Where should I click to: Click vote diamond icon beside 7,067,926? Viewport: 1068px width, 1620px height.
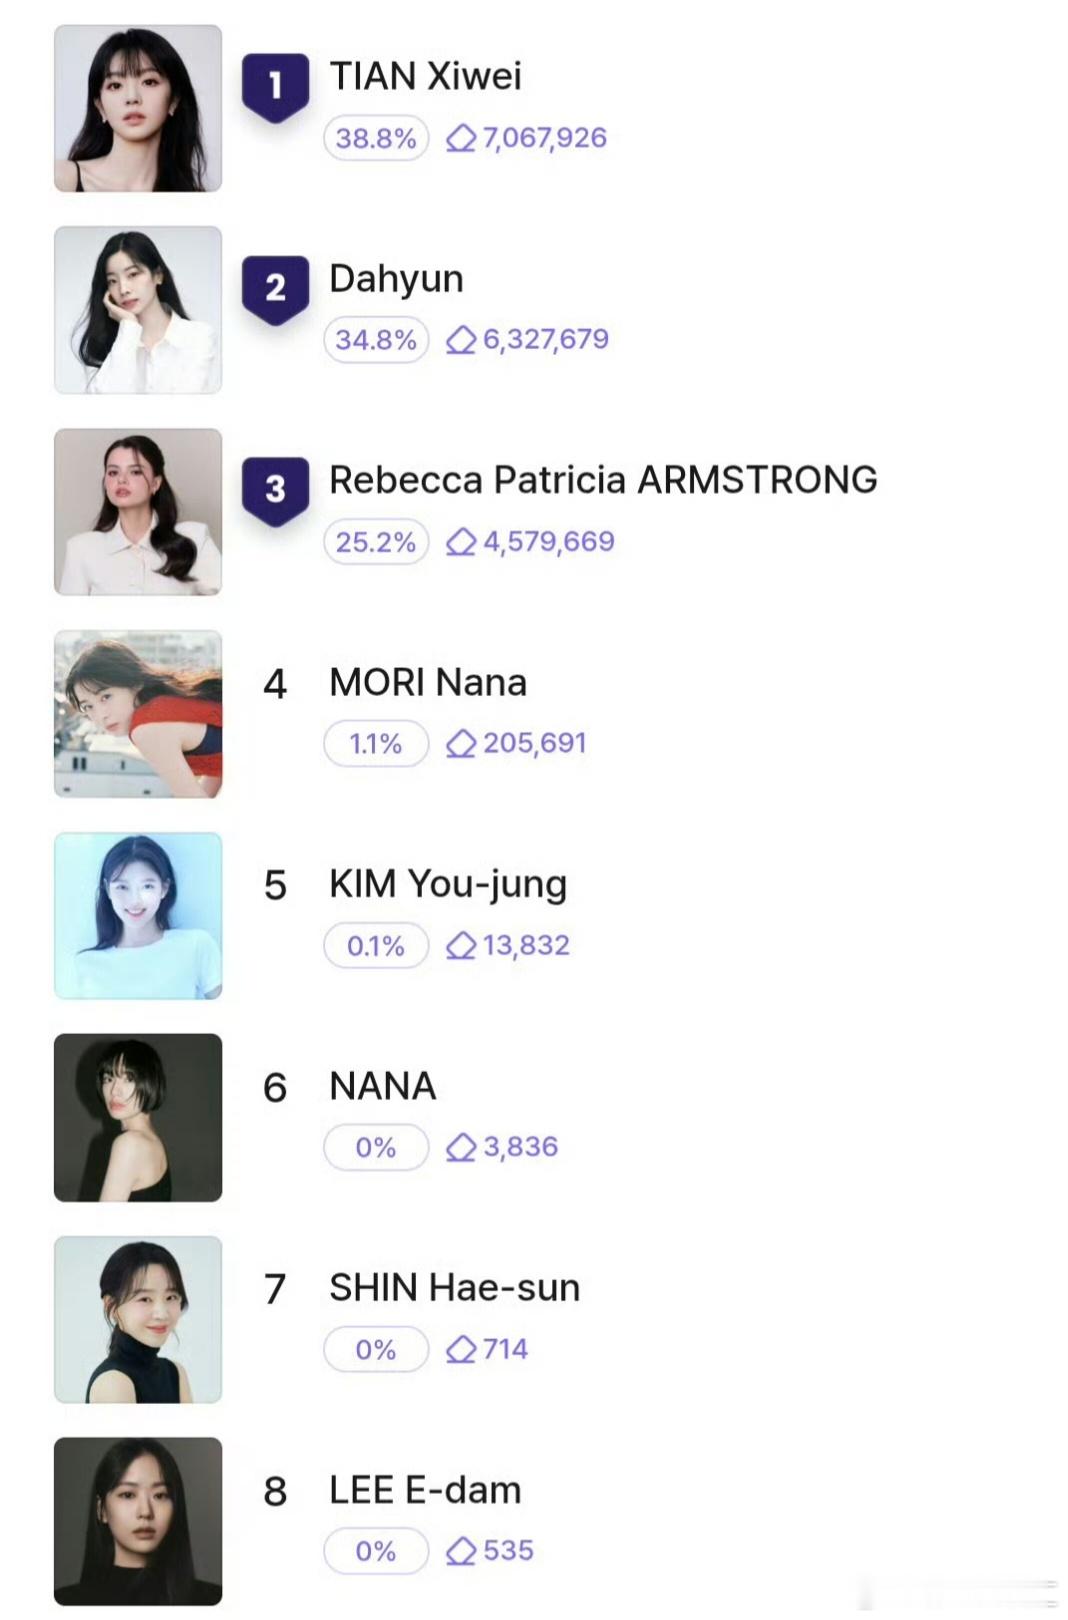[x=461, y=138]
